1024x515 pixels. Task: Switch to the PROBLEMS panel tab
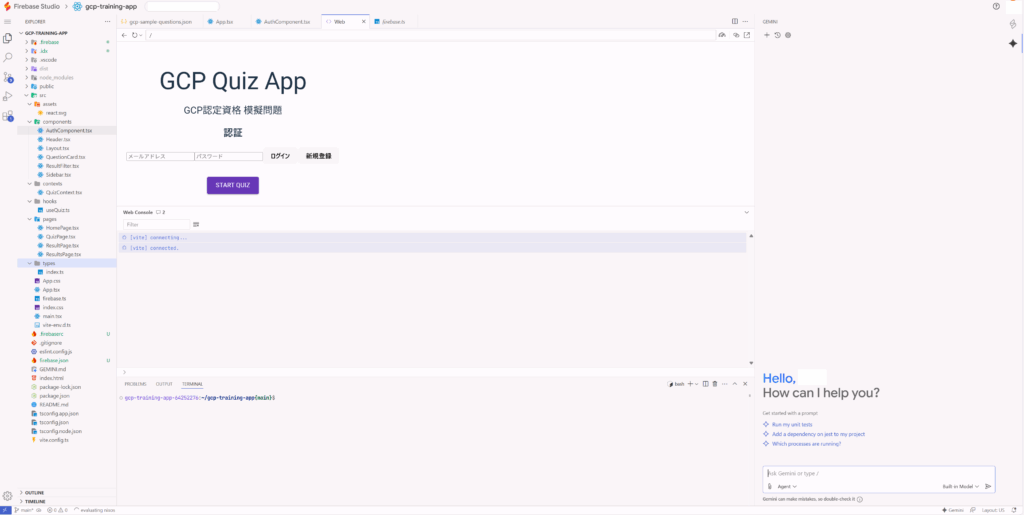point(135,384)
